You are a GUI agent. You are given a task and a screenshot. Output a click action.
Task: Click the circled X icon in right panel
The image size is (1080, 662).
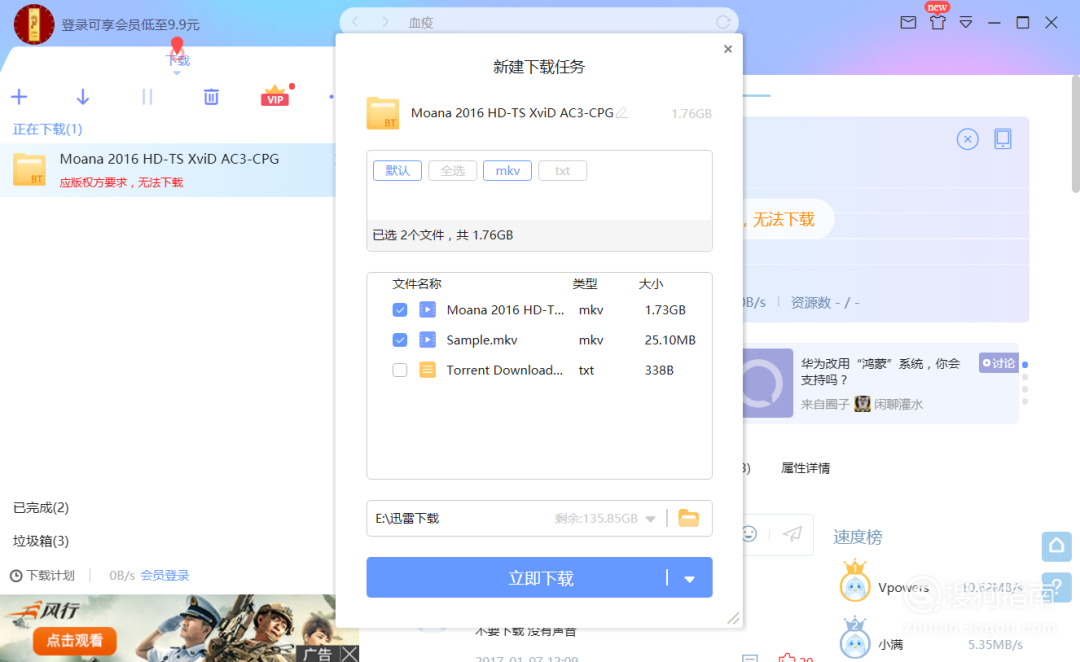[968, 140]
